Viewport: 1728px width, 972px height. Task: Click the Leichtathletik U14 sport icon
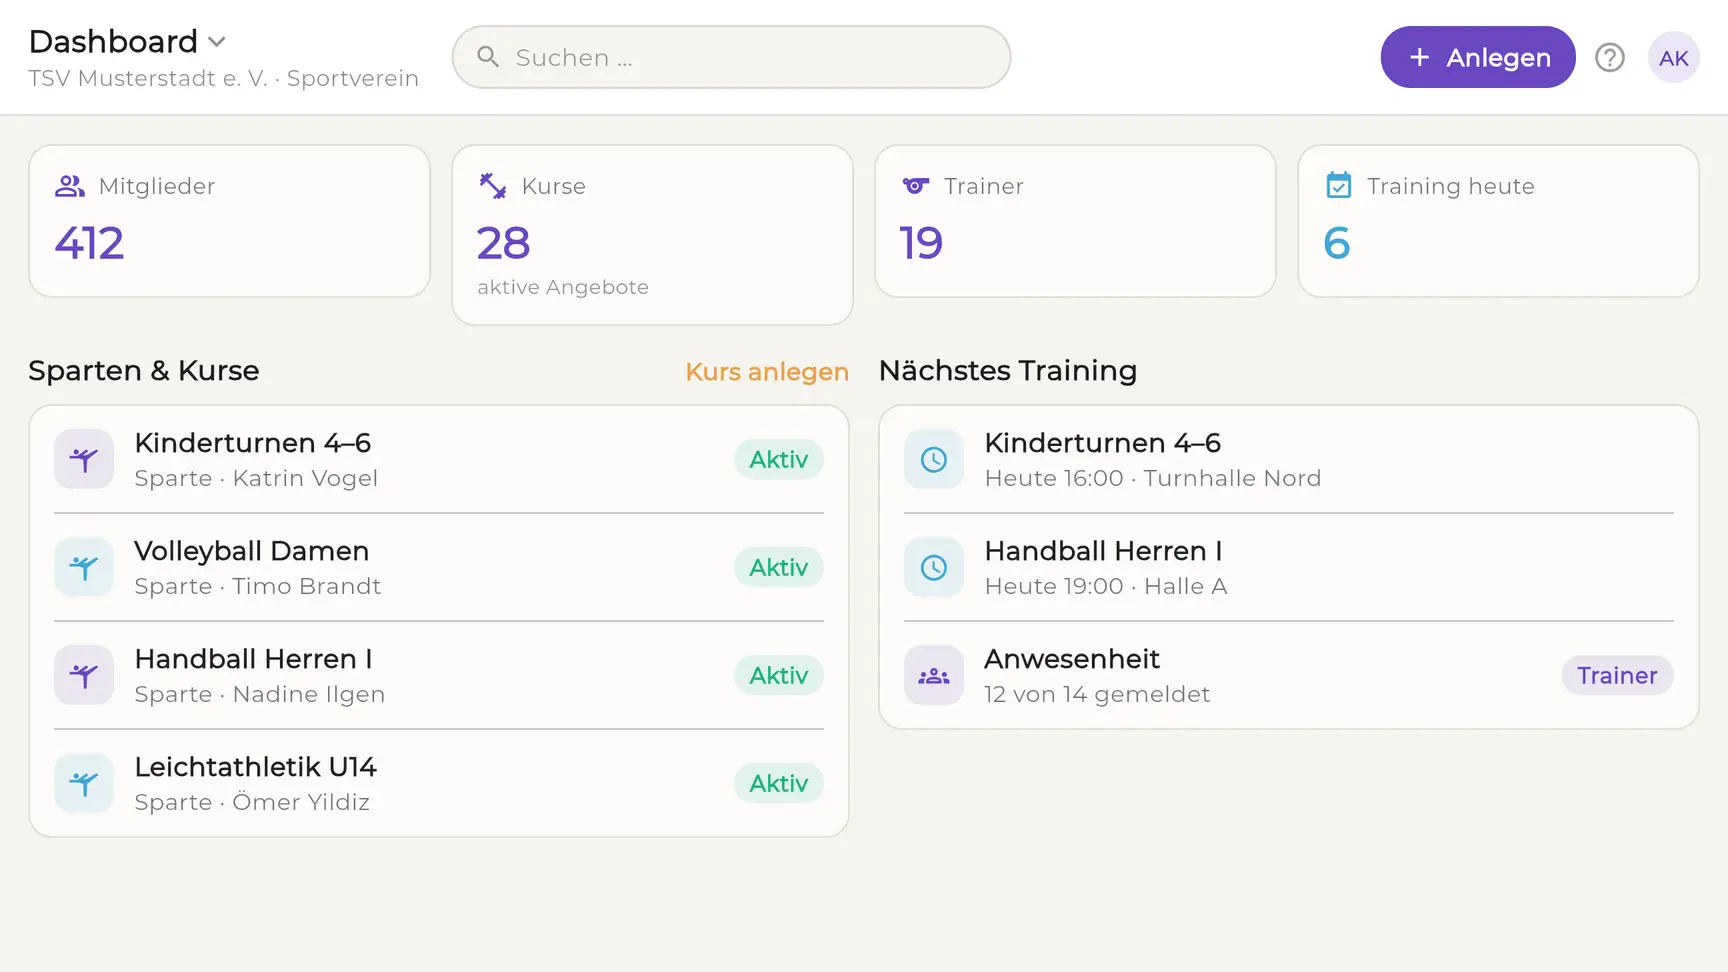coord(84,783)
